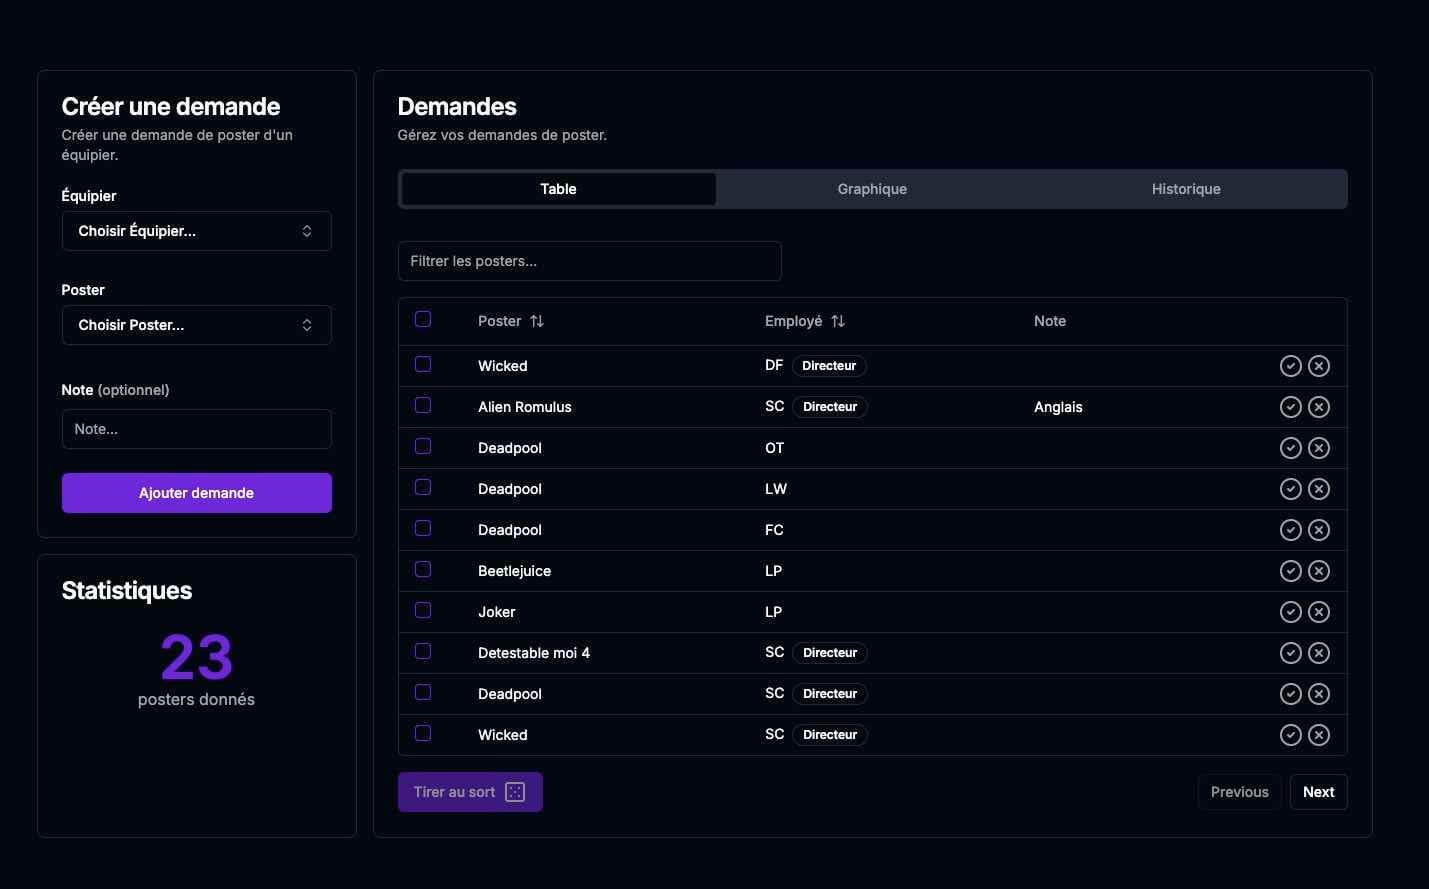Reject the Beetlejuice request
Screen dimensions: 1429x889
pos(1319,571)
